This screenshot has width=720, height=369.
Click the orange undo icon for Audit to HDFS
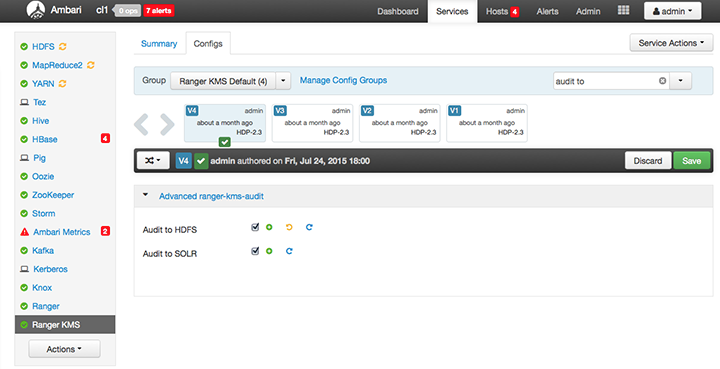click(x=289, y=227)
